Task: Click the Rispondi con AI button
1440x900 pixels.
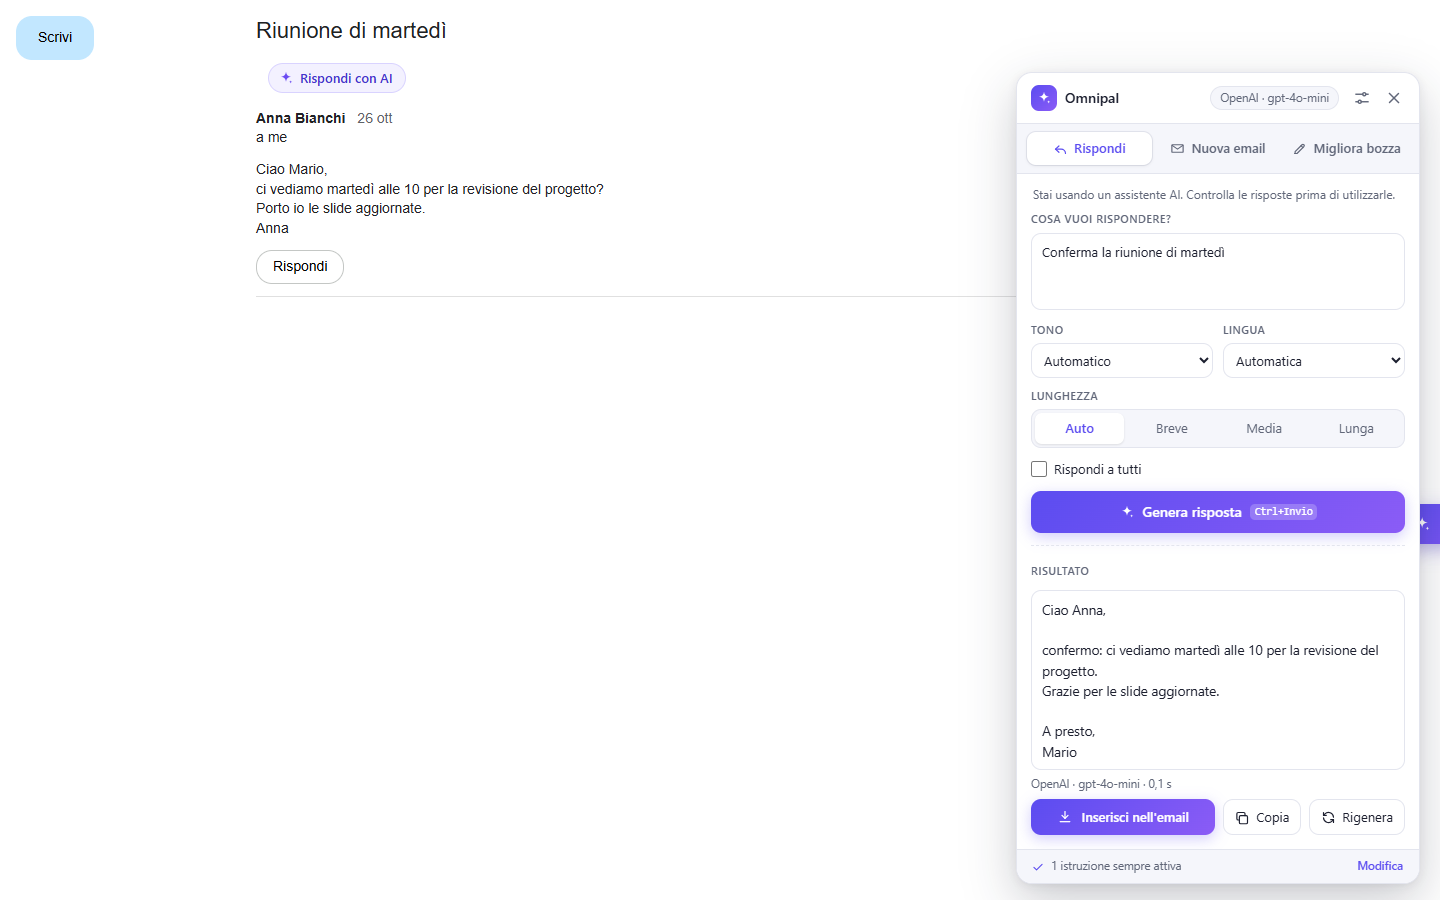Action: pos(337,78)
